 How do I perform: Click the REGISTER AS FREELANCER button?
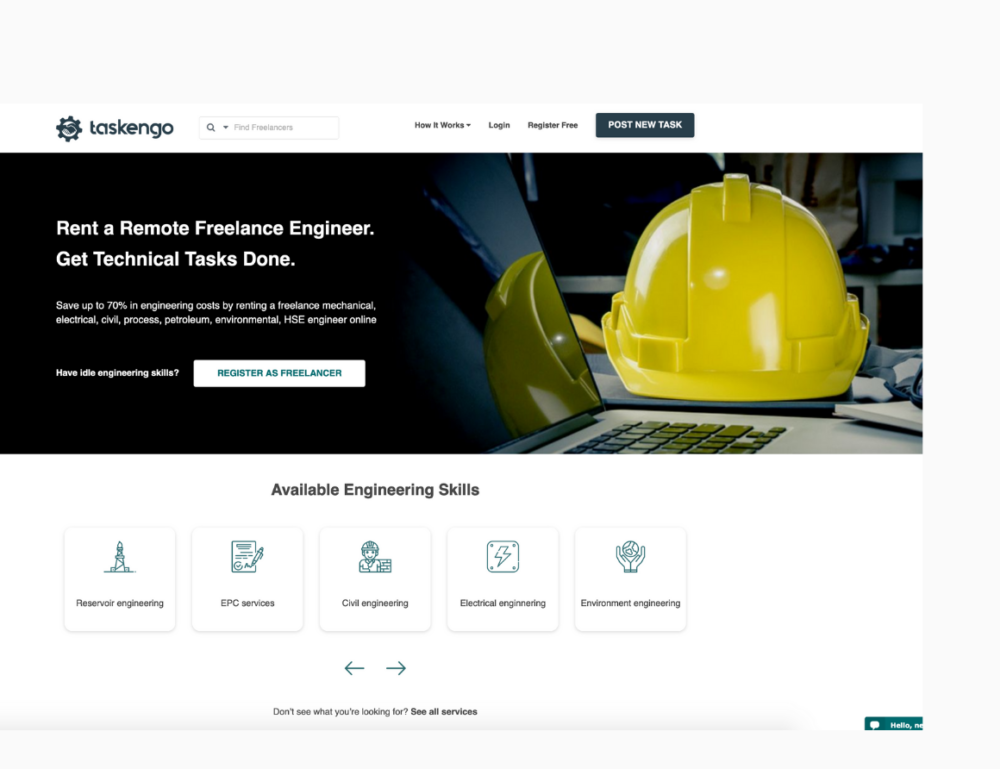pyautogui.click(x=279, y=373)
